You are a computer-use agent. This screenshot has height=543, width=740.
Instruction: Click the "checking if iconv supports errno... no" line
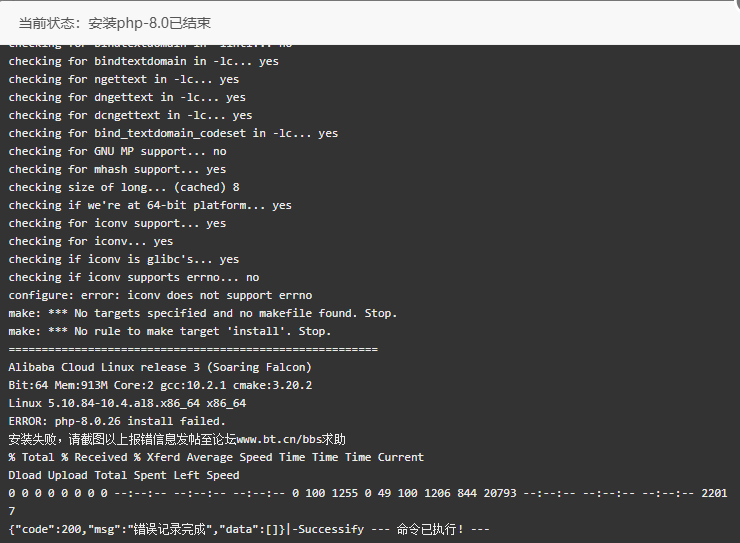tap(134, 277)
